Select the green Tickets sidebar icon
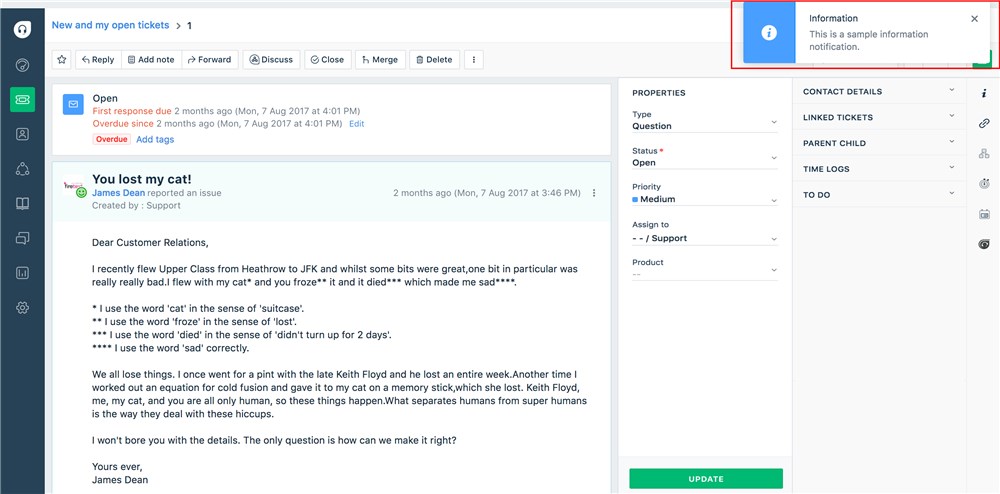 click(22, 99)
